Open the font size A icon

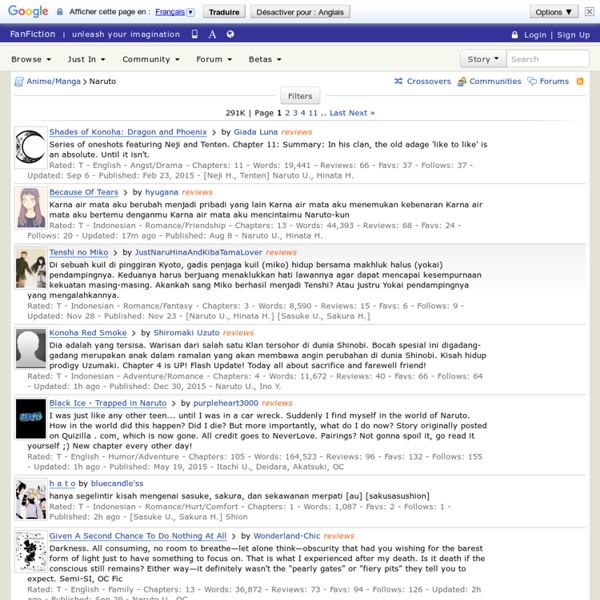point(212,34)
